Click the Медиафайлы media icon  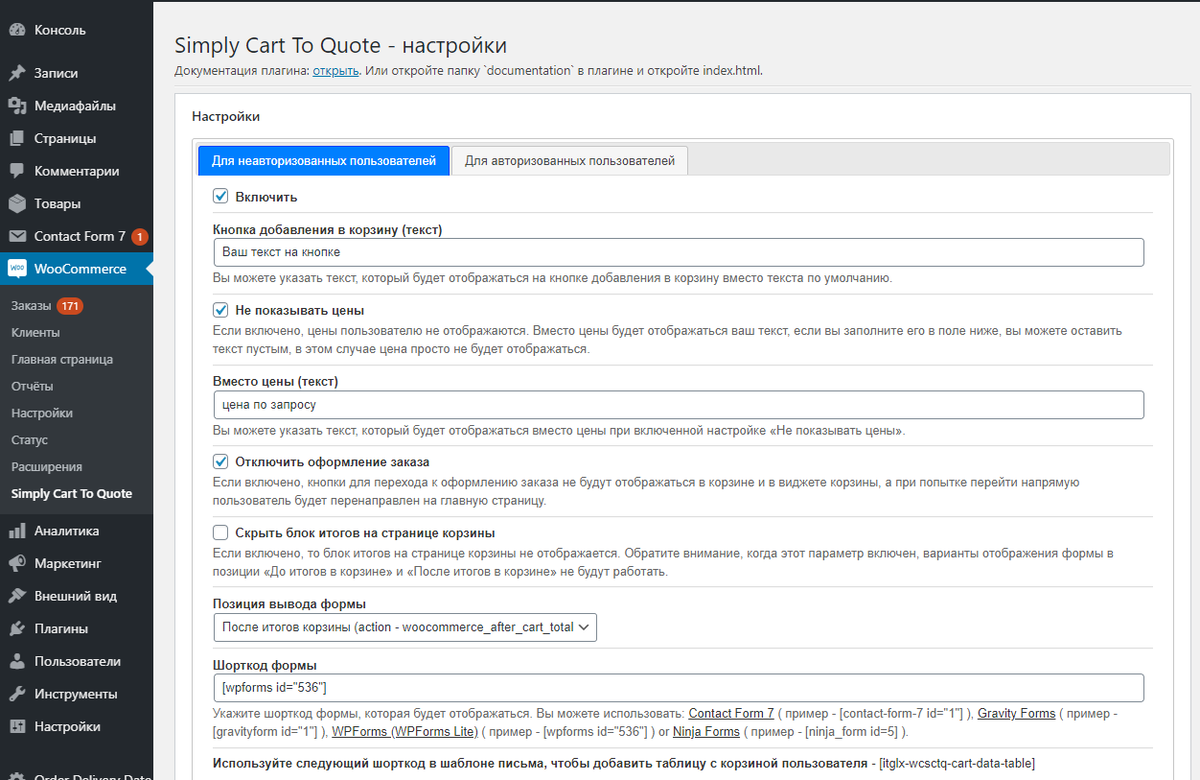pos(17,106)
